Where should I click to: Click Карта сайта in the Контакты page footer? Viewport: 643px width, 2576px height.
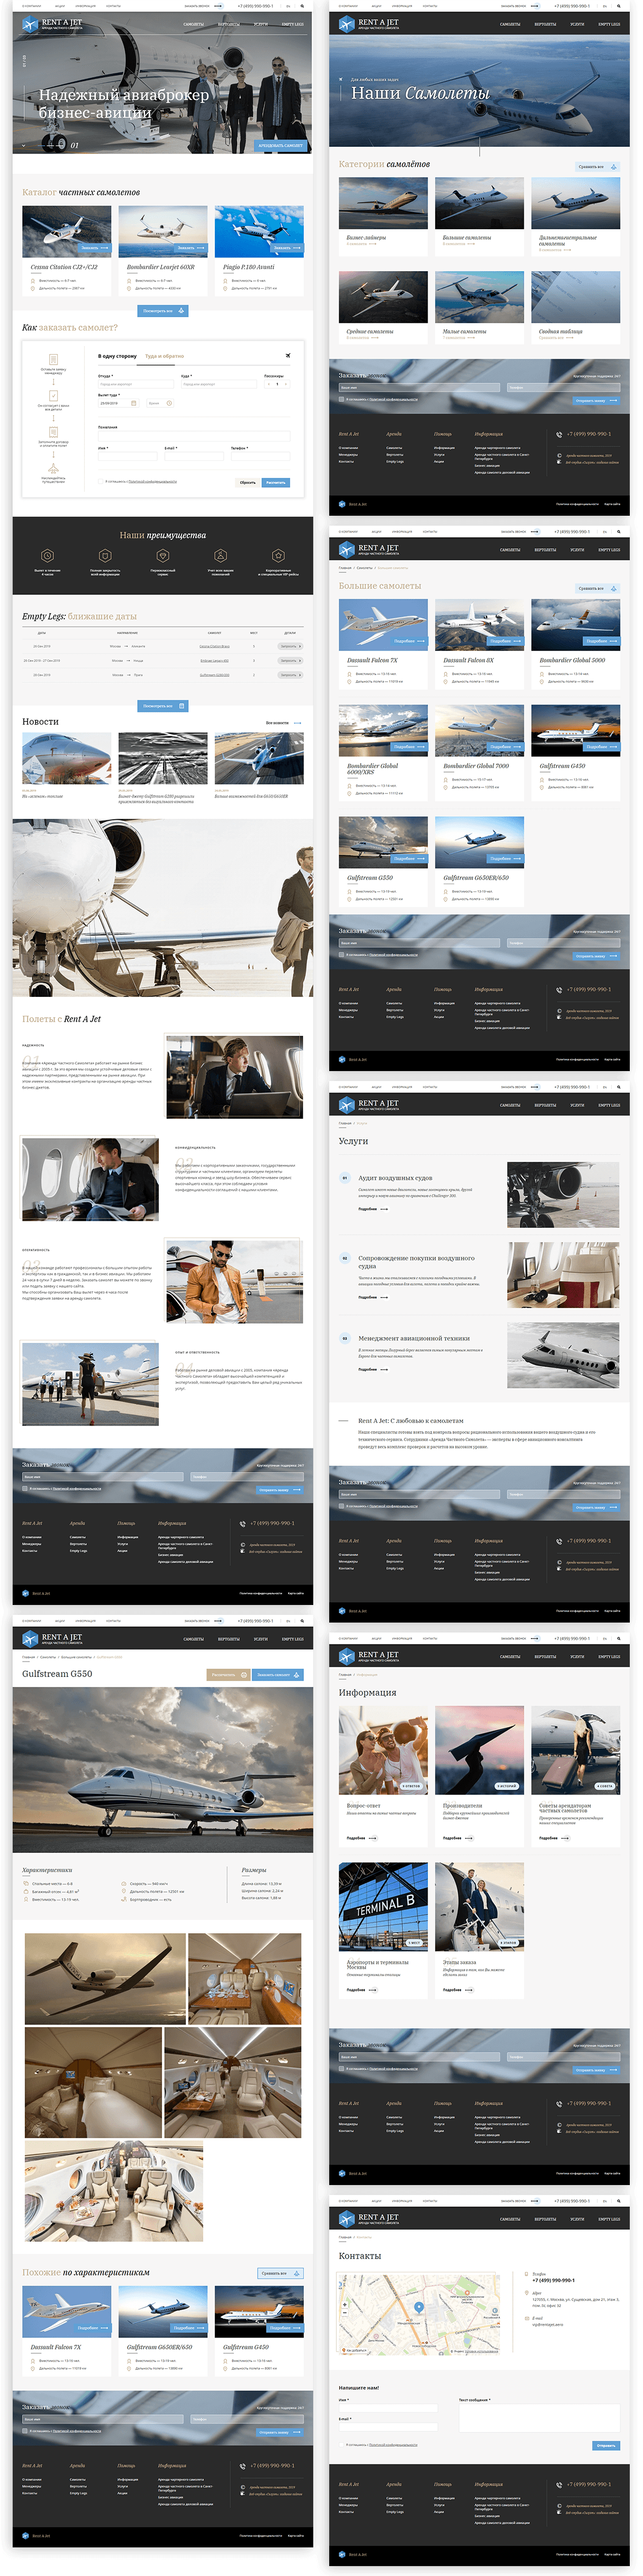pos(612,2554)
